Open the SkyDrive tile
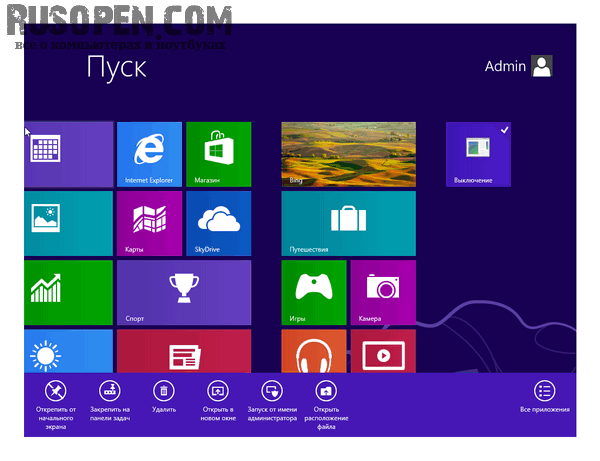600x461 pixels. click(x=217, y=223)
